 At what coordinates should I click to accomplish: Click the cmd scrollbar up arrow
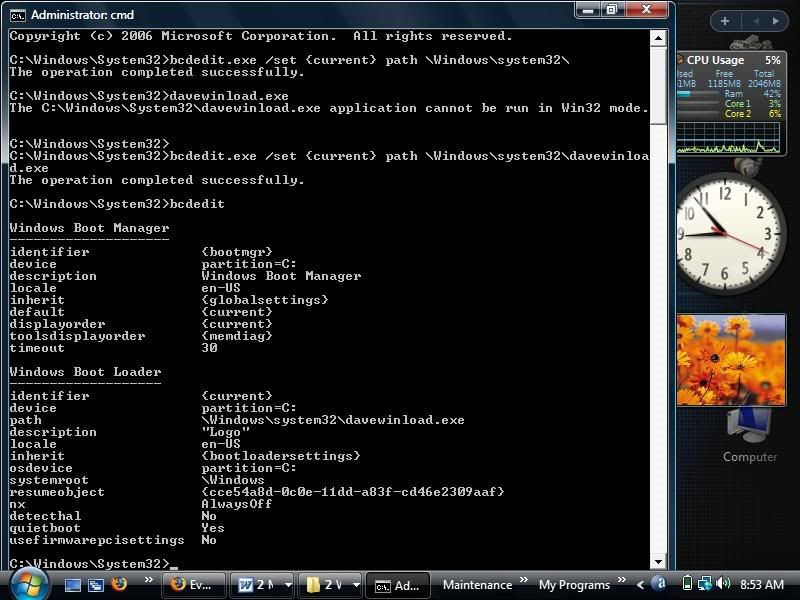[658, 38]
